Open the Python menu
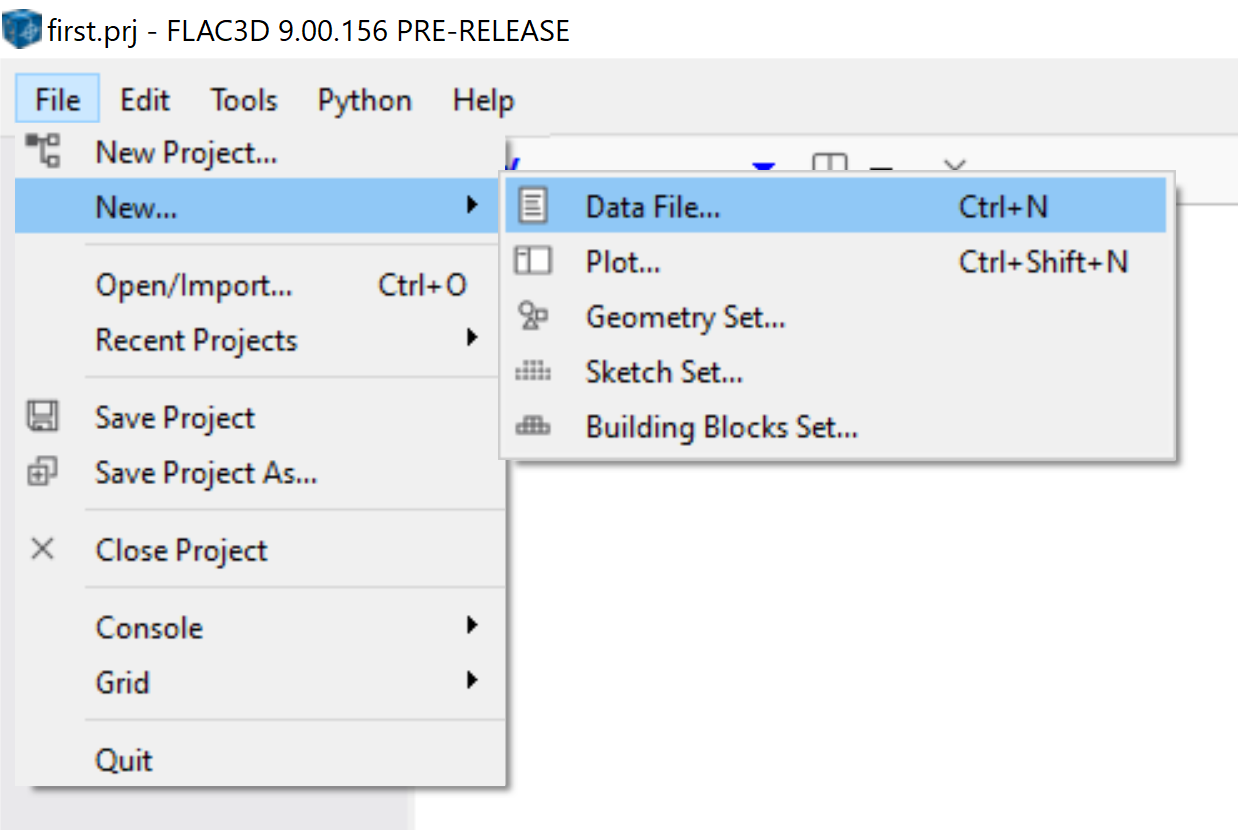This screenshot has height=830, width=1238. coord(364,100)
